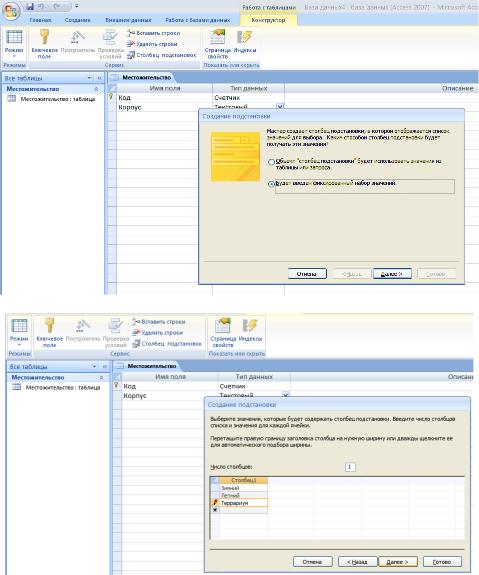Click Вставить строки in radio-options wizard window
Viewport: 479px width, 575px height.
tap(153, 33)
